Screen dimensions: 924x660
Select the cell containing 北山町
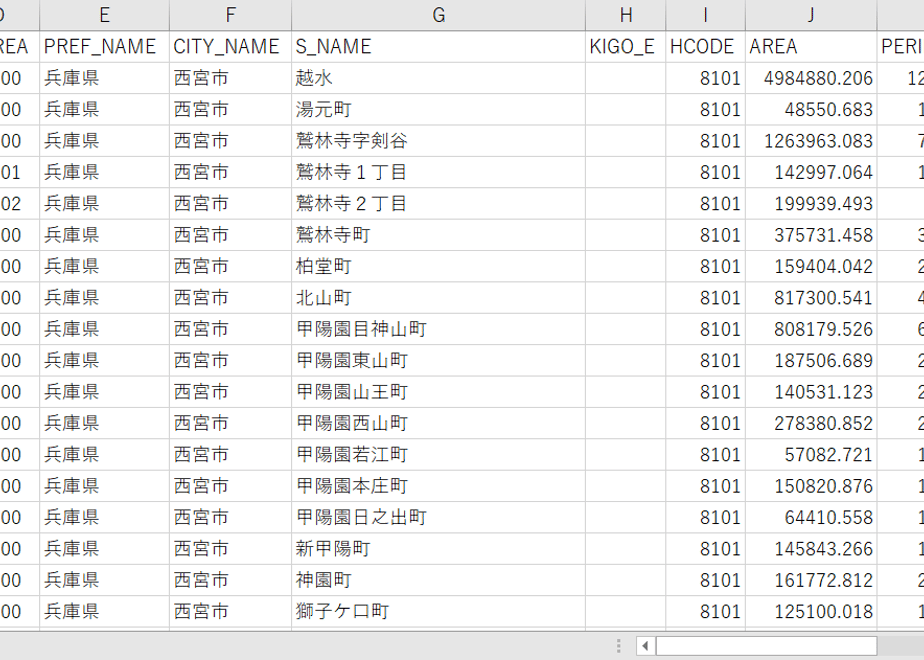[x=438, y=298]
